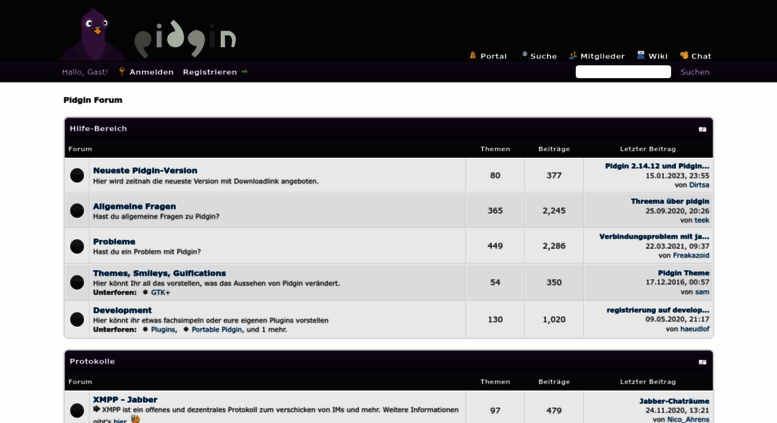Click the Hilfe-Bereich category title
This screenshot has width=777, height=423.
98,129
